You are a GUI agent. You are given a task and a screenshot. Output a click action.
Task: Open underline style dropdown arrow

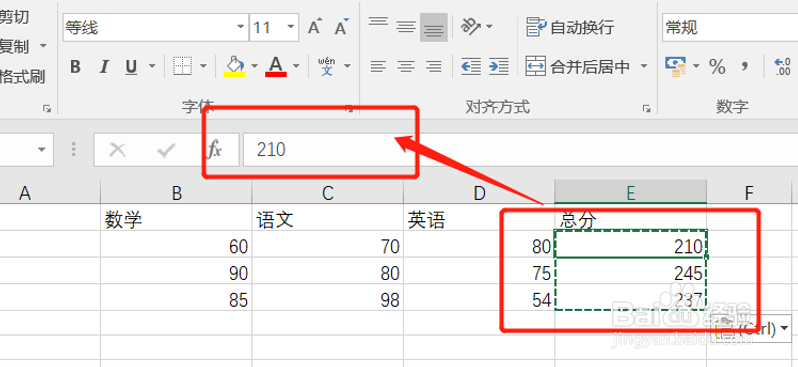tap(152, 66)
